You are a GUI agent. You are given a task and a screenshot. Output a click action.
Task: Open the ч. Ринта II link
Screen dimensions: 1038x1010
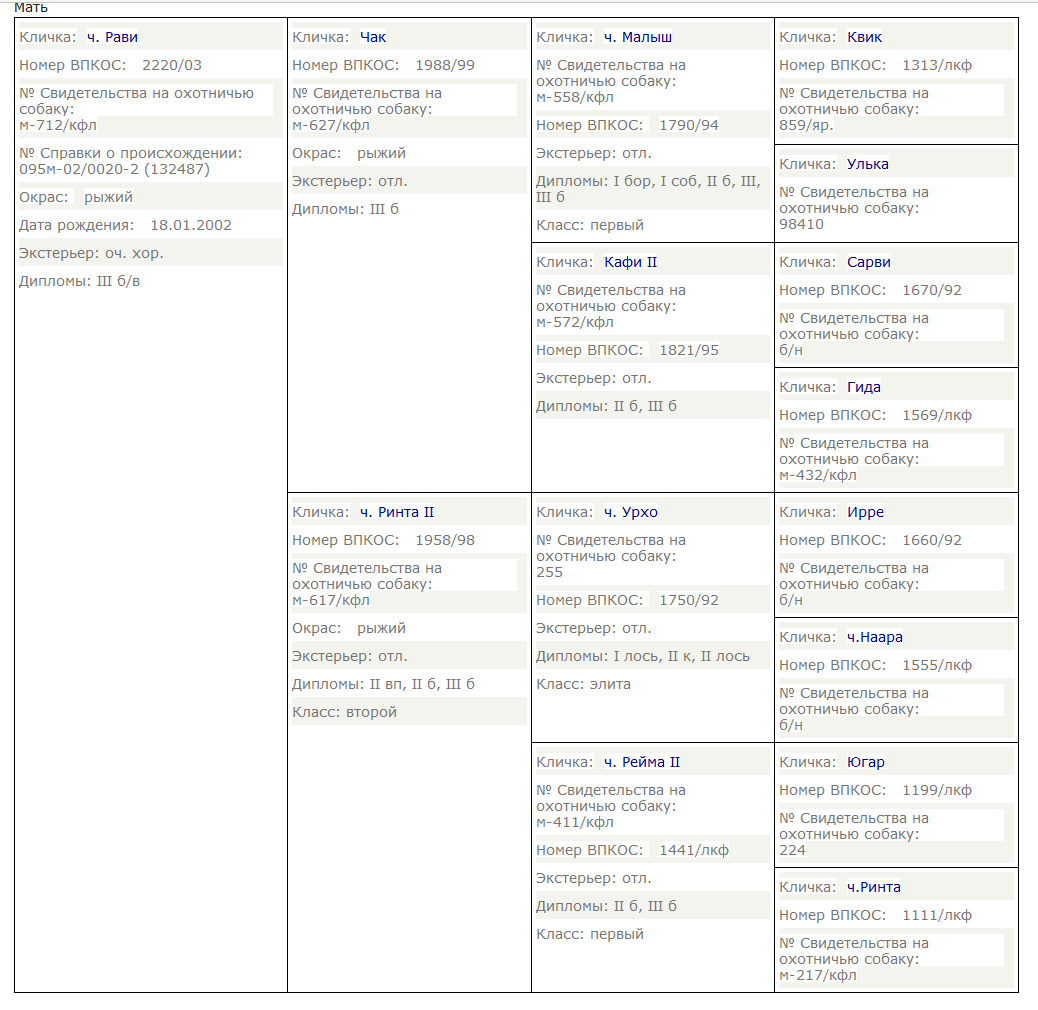click(397, 512)
